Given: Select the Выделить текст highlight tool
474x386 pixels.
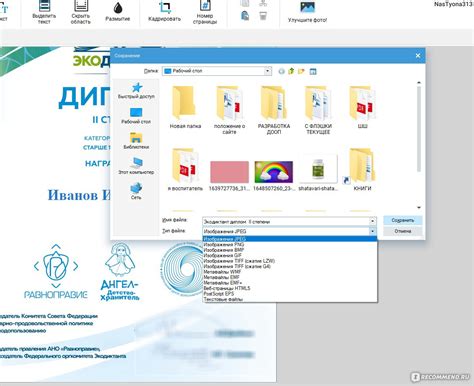Looking at the screenshot, I should click(x=44, y=12).
